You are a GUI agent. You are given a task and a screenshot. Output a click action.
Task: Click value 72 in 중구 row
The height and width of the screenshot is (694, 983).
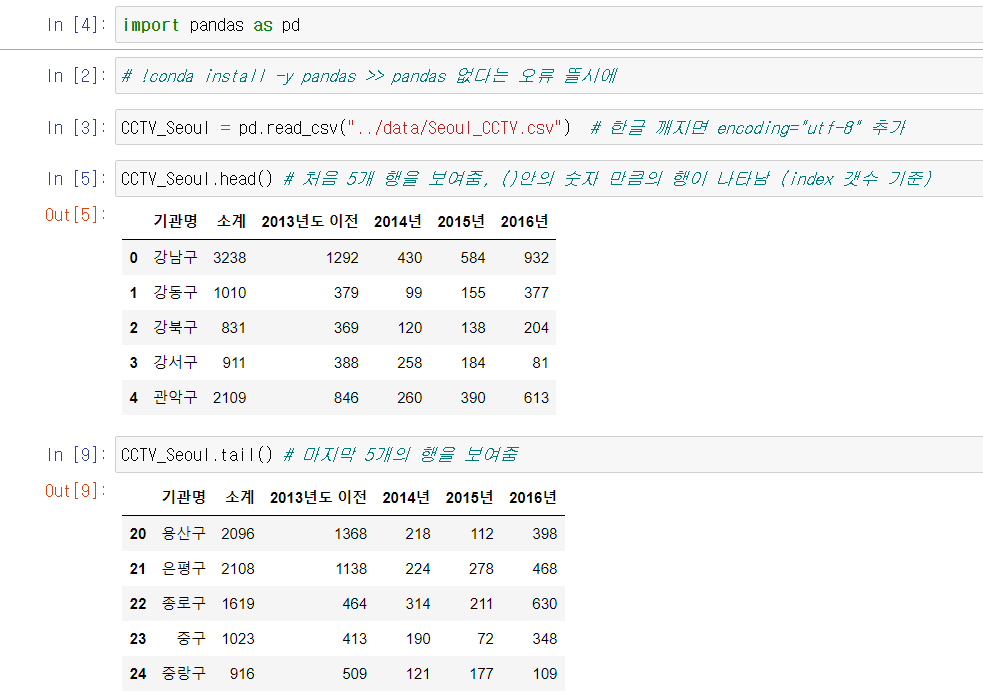coord(485,639)
